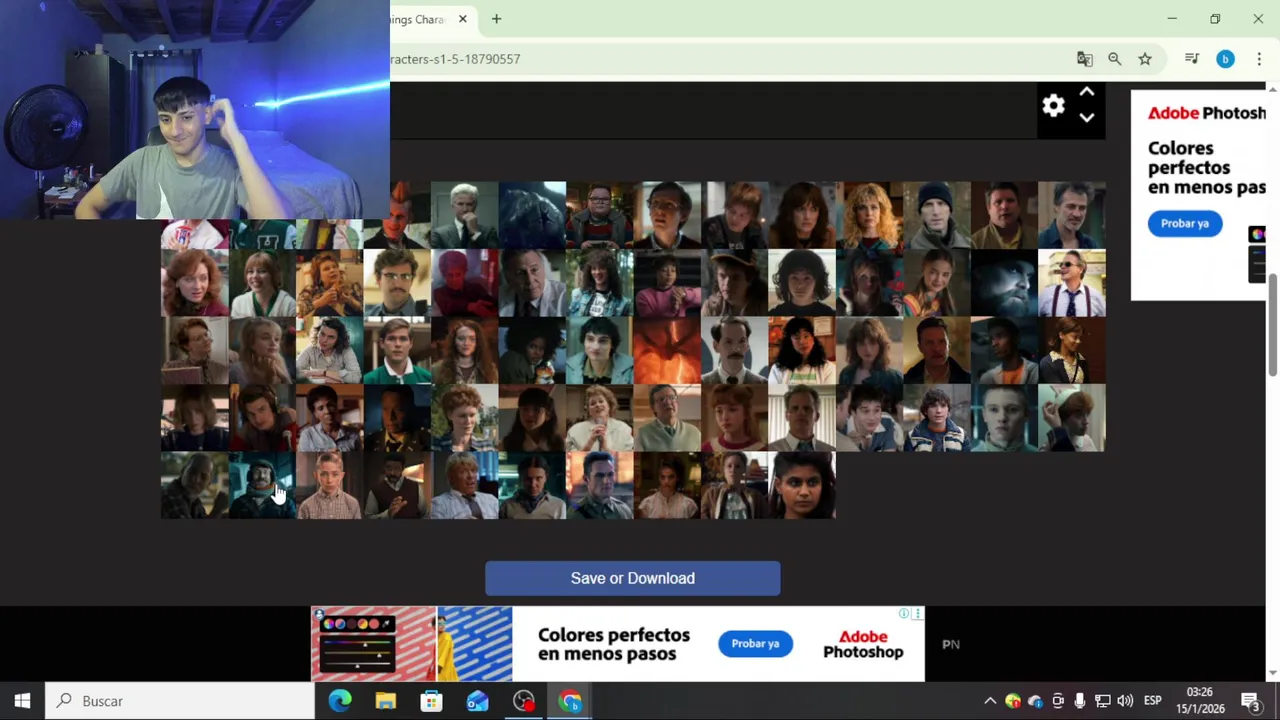Click the ESP language indicator

pos(1152,701)
